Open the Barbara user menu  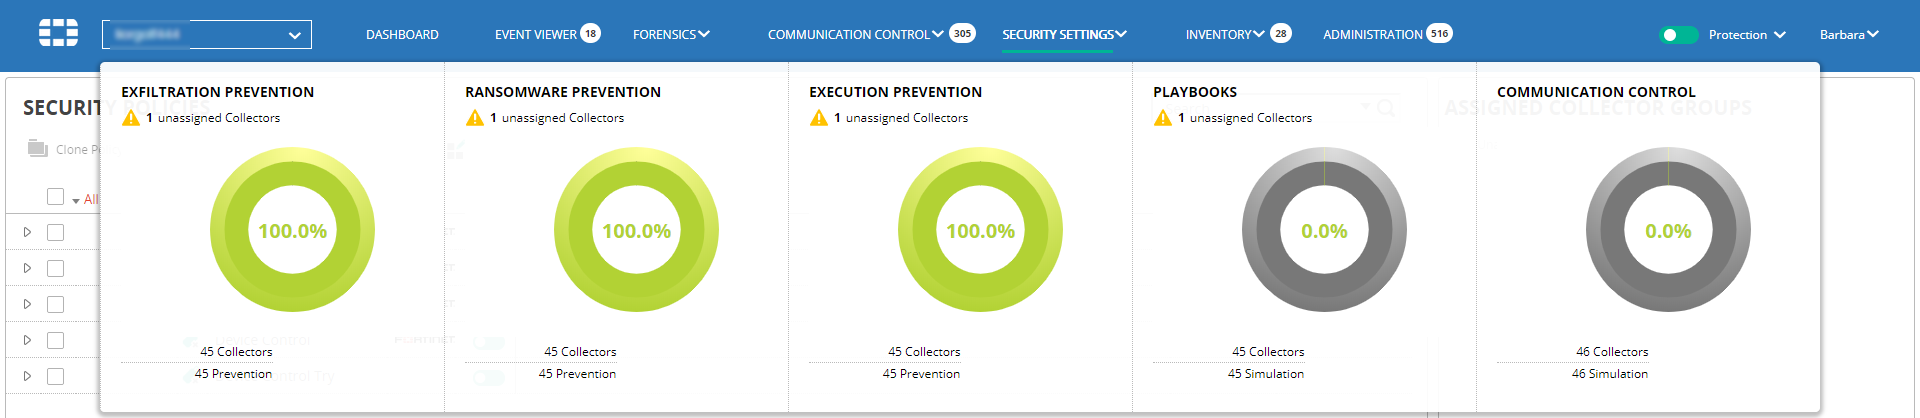tap(1848, 35)
